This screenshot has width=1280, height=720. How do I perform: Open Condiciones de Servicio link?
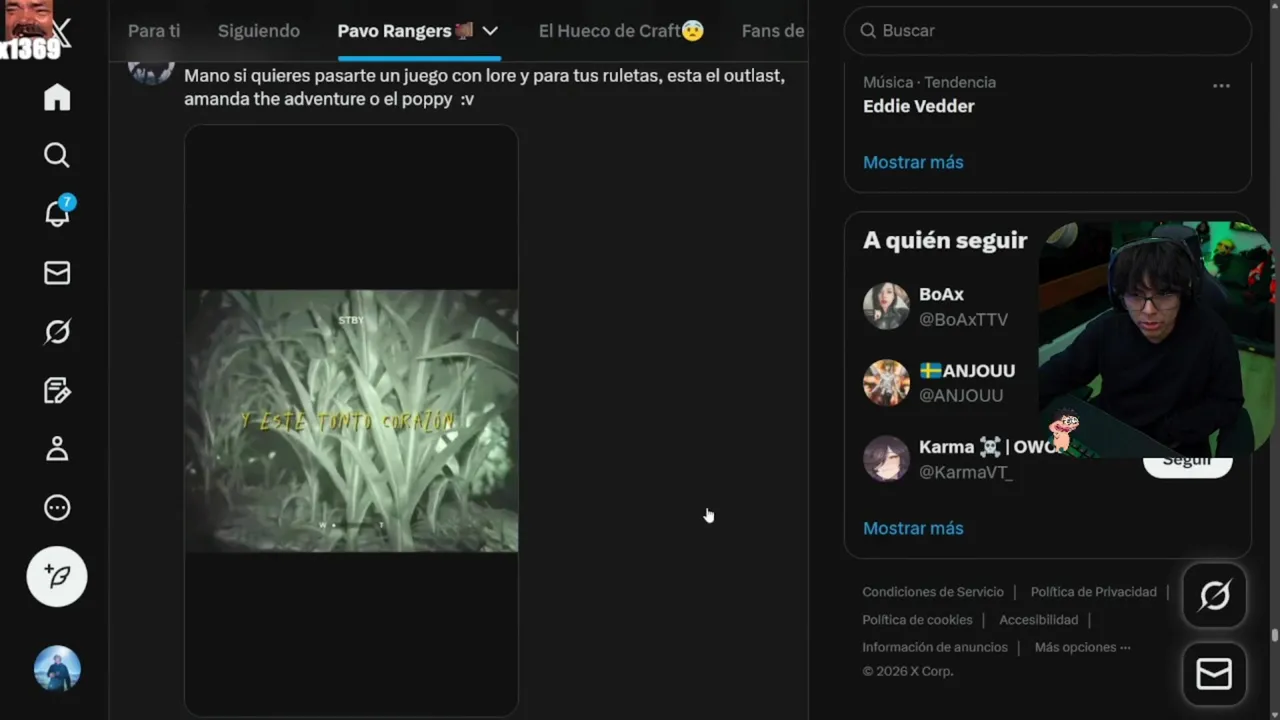(933, 592)
